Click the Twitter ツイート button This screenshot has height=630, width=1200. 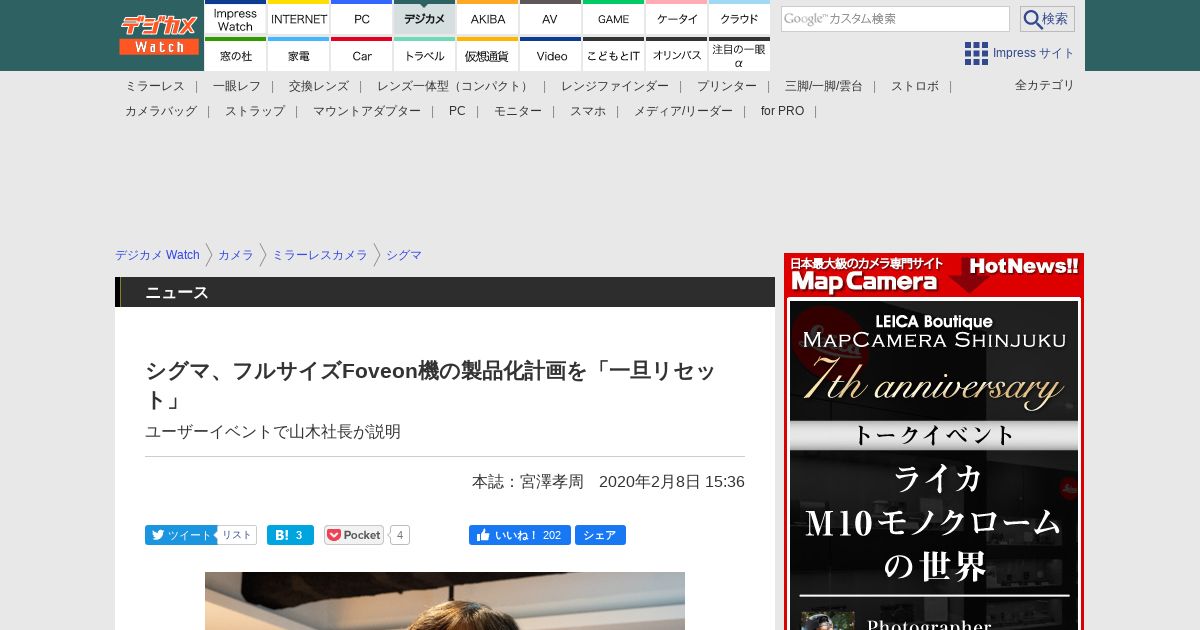pos(180,535)
